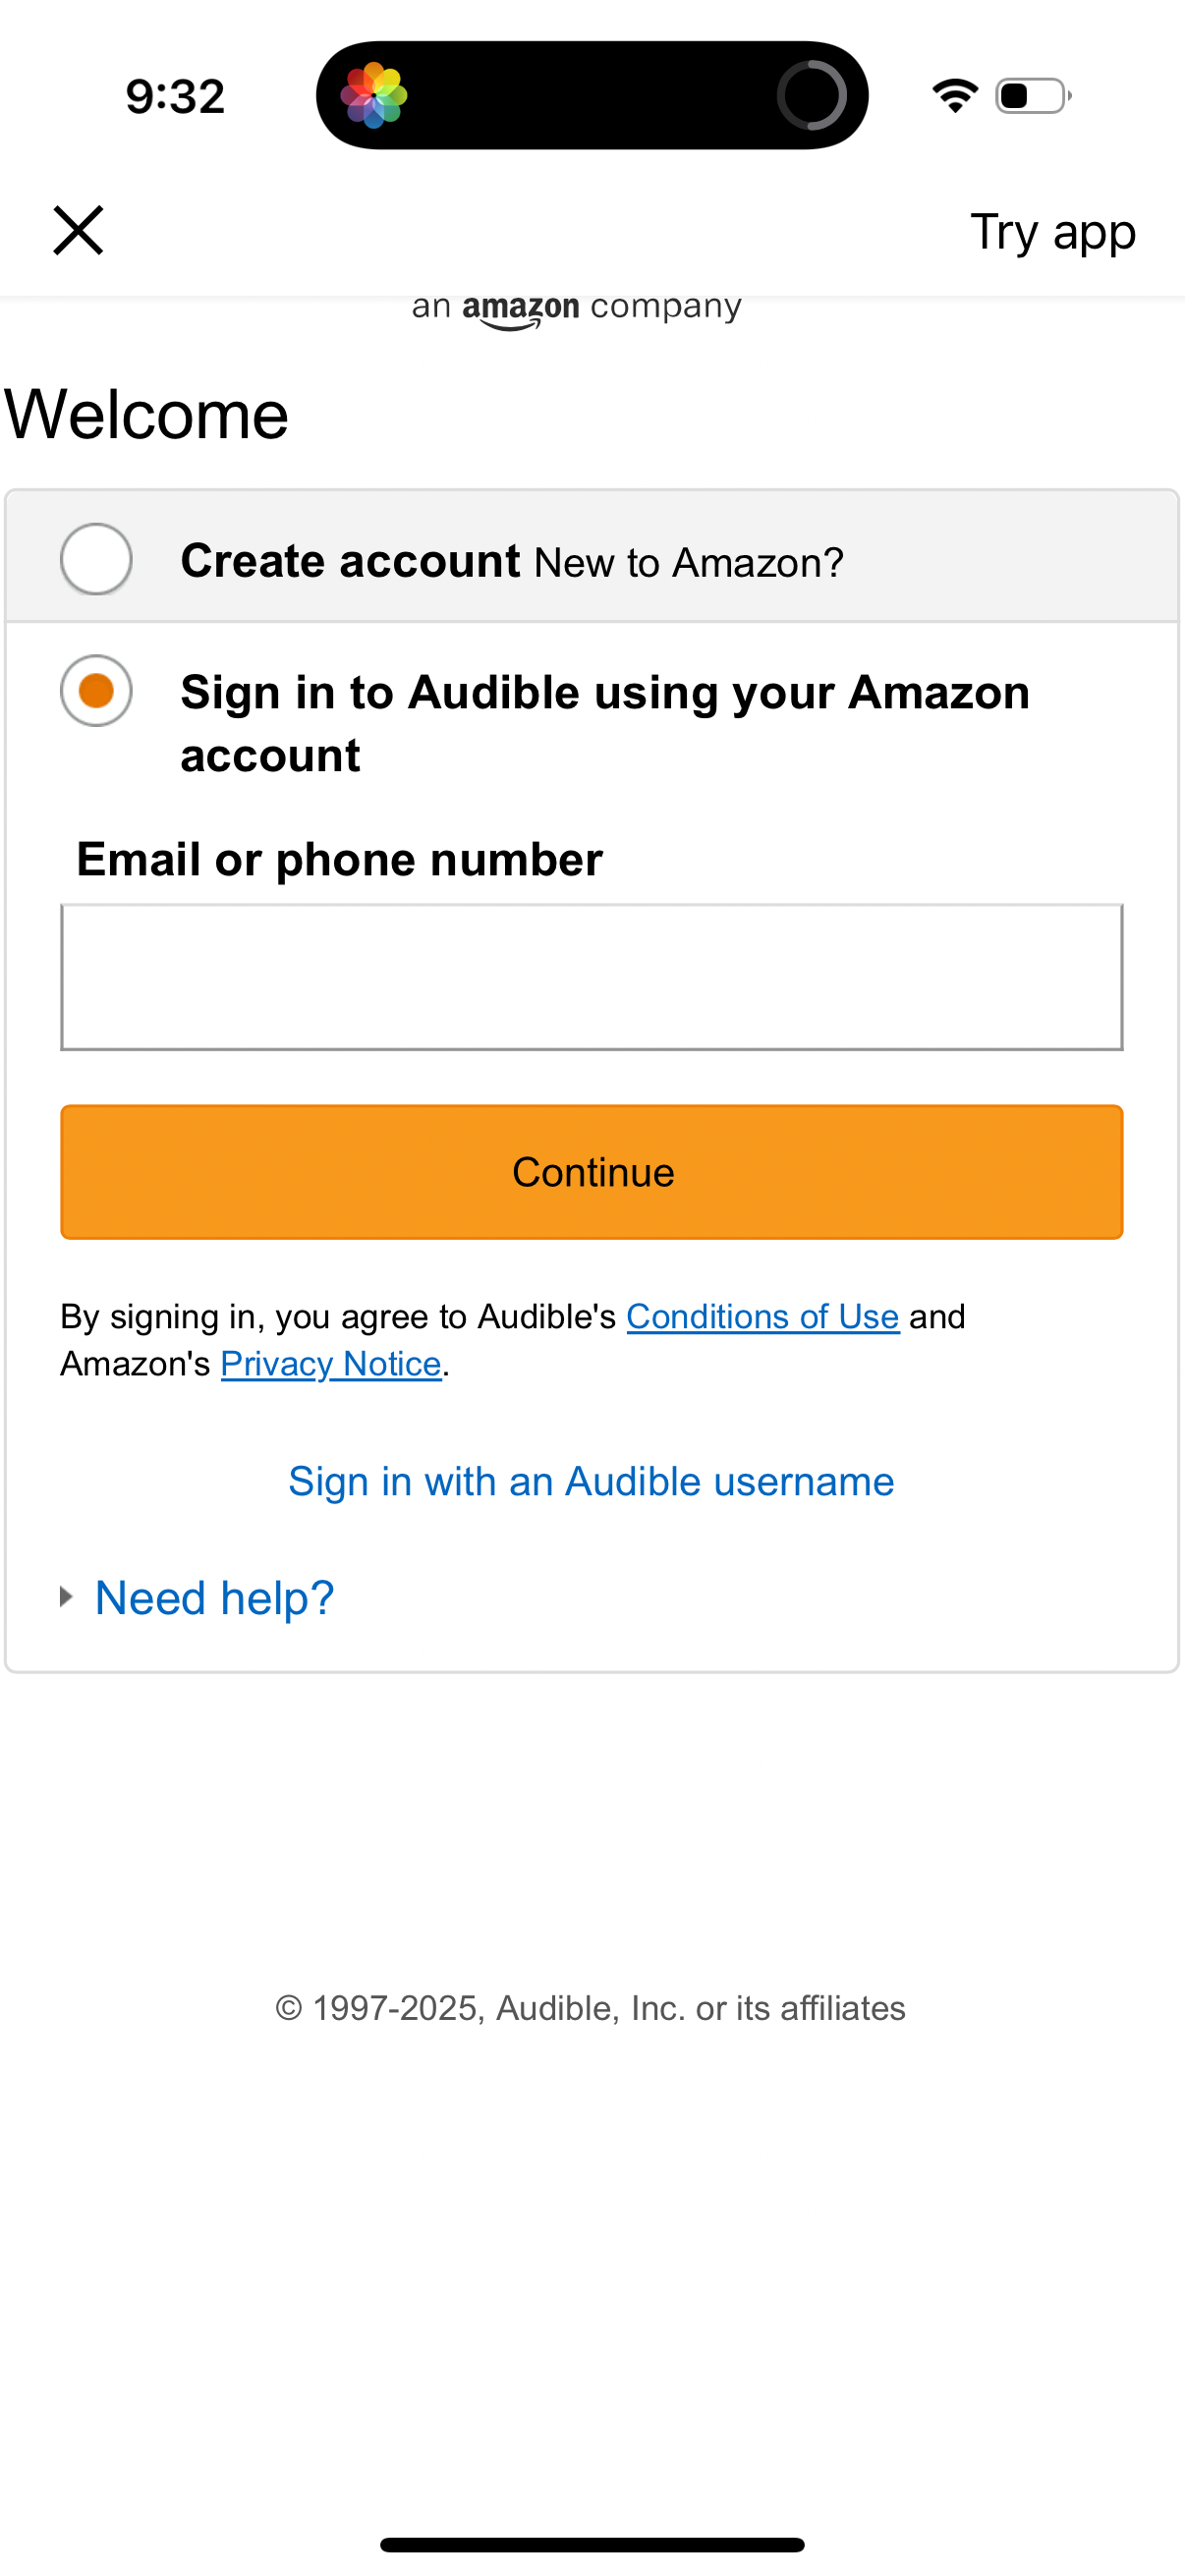Select the Create account radio button
The height and width of the screenshot is (2576, 1185).
pyautogui.click(x=96, y=560)
